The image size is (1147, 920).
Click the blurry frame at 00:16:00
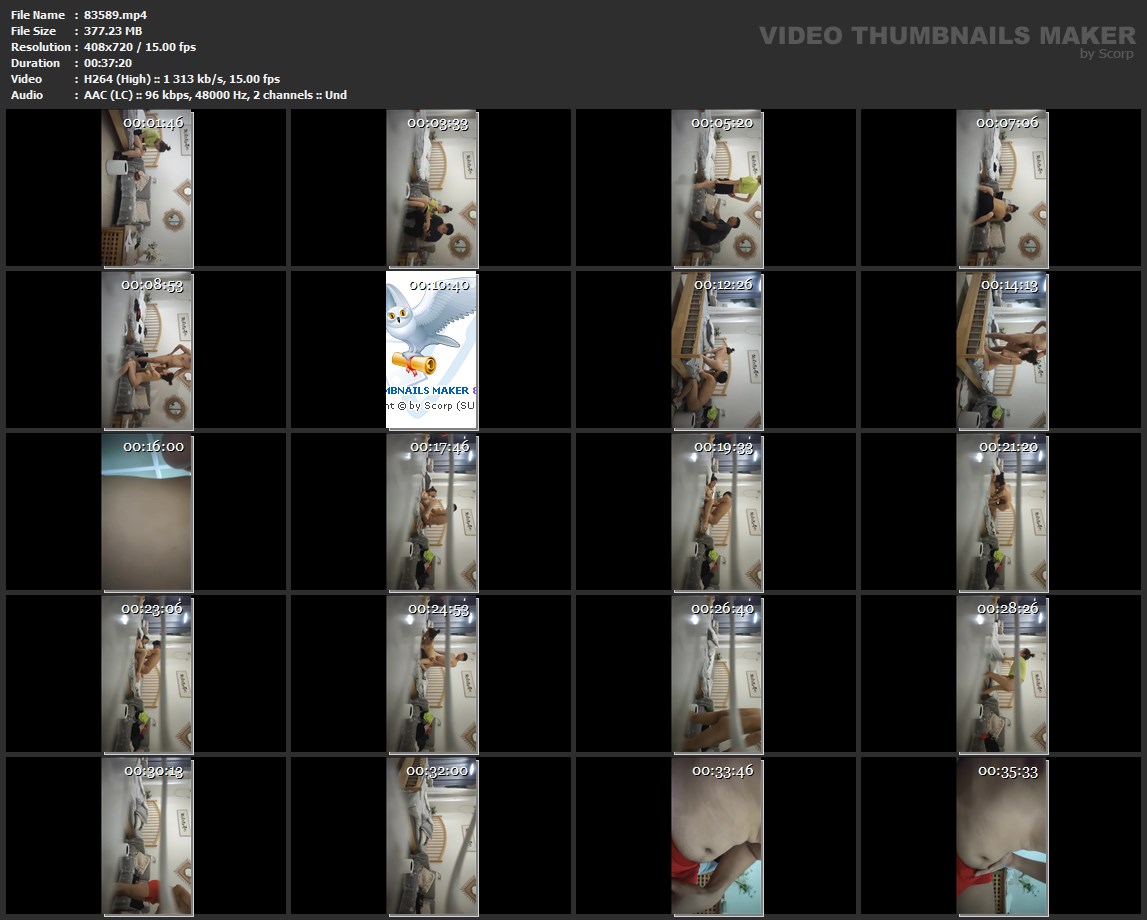[x=147, y=512]
